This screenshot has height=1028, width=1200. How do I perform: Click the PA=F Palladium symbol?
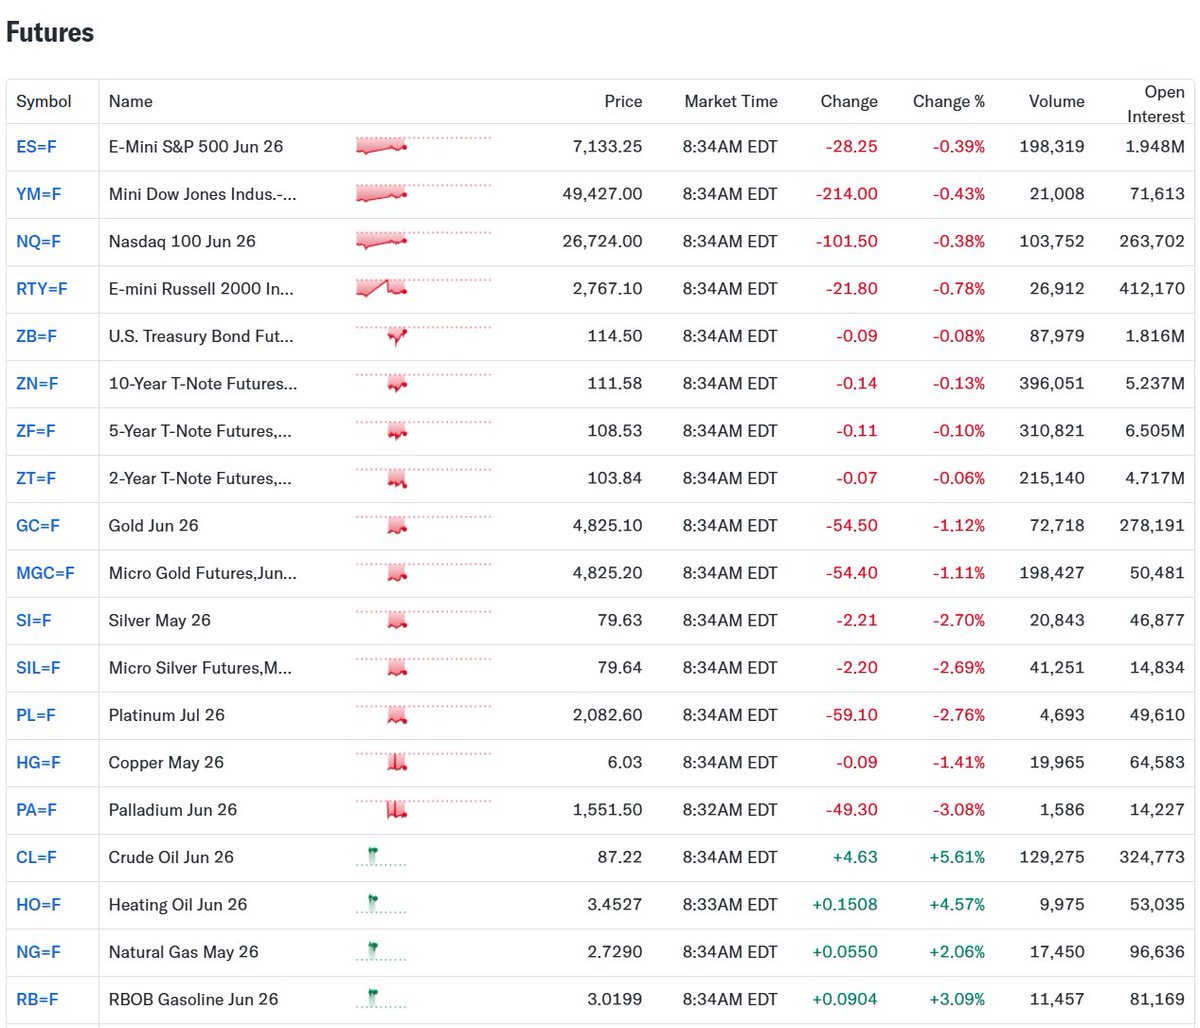pyautogui.click(x=37, y=810)
